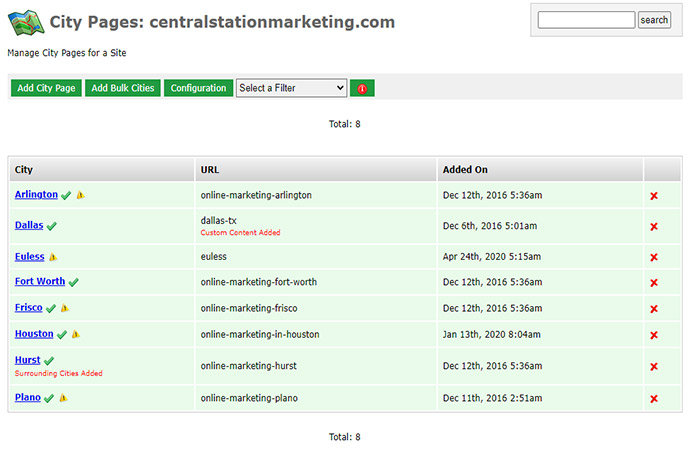Click the City Pages map logo icon

click(26, 22)
